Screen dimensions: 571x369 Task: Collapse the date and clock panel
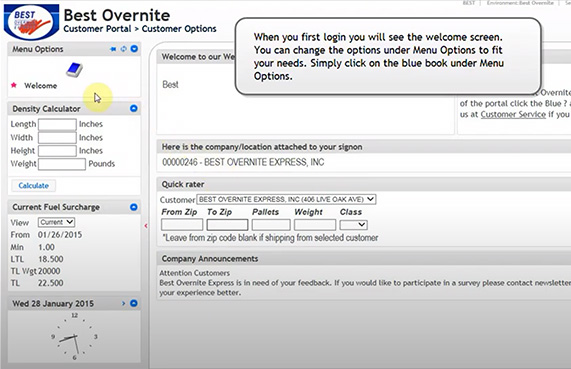pyautogui.click(x=134, y=303)
